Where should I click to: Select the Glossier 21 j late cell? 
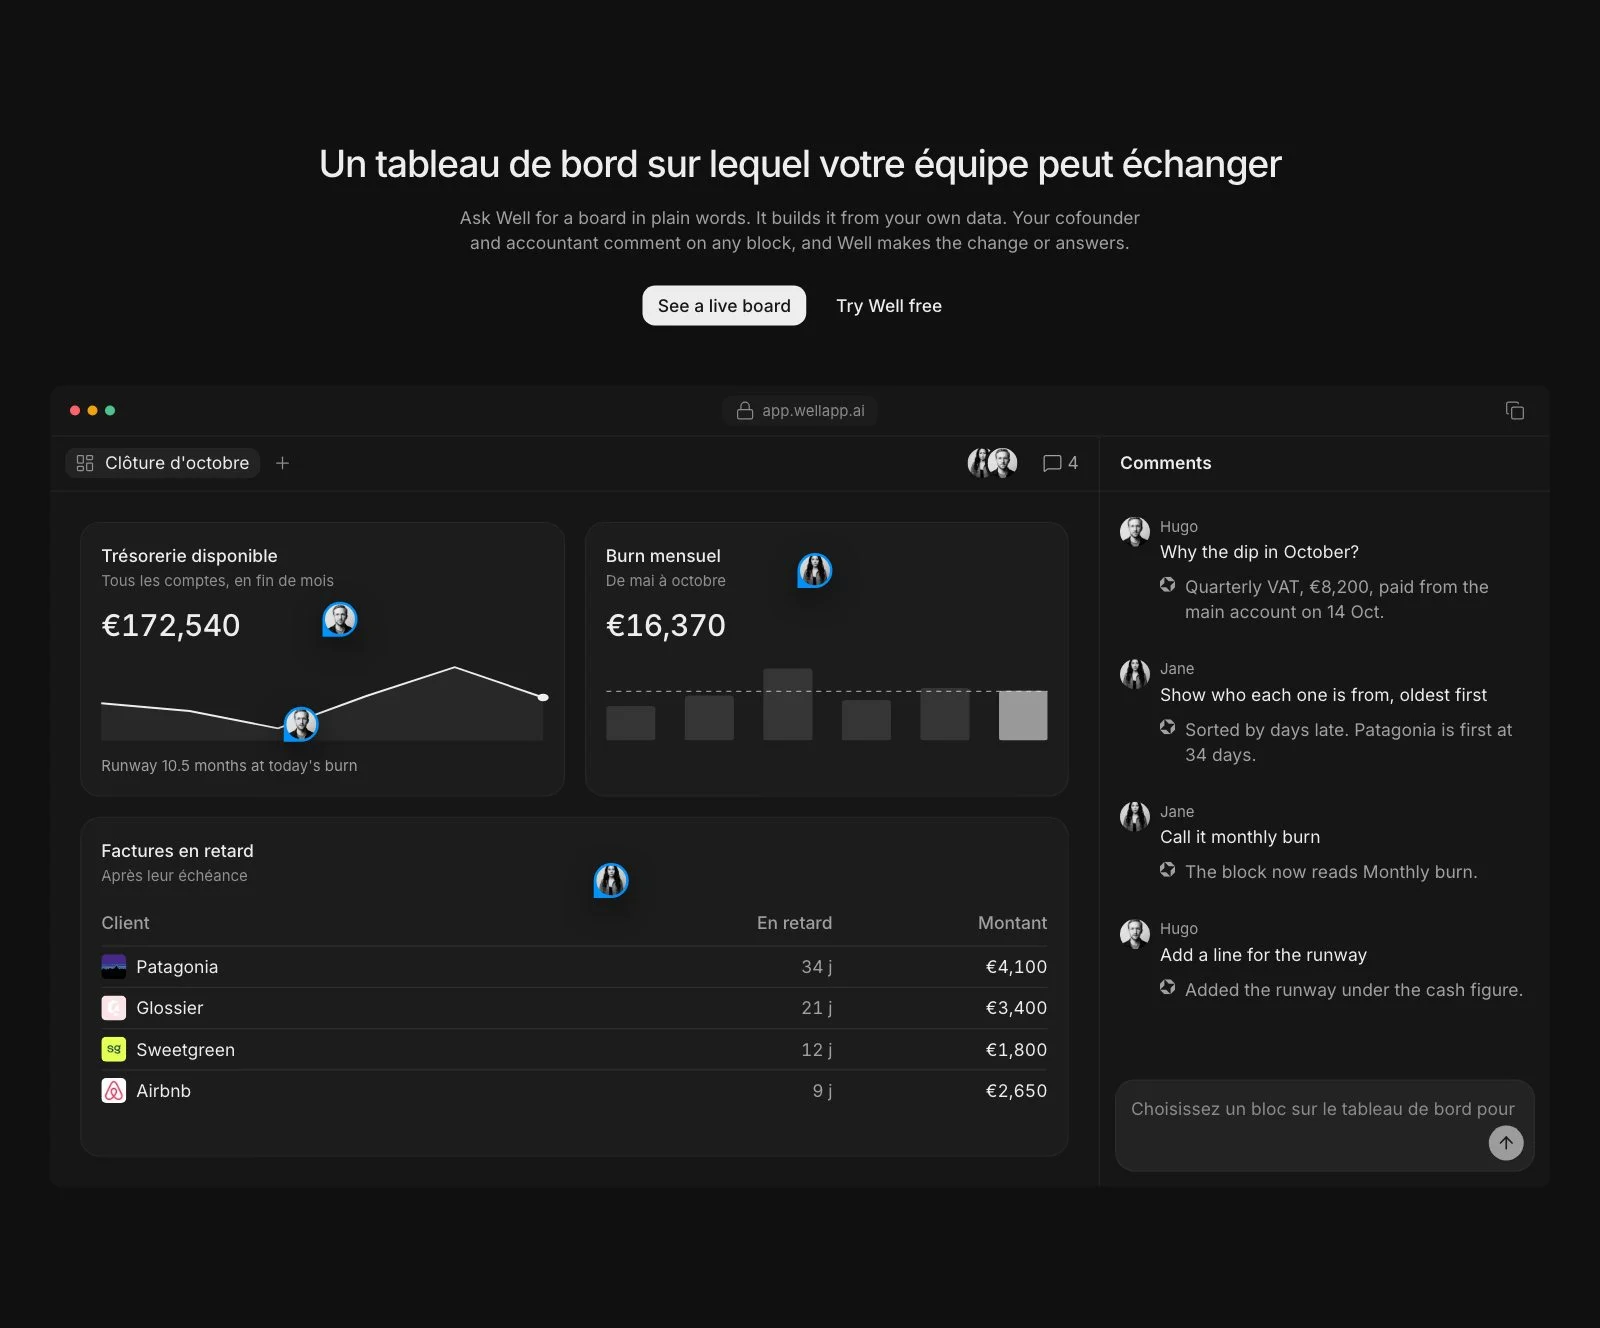816,1008
